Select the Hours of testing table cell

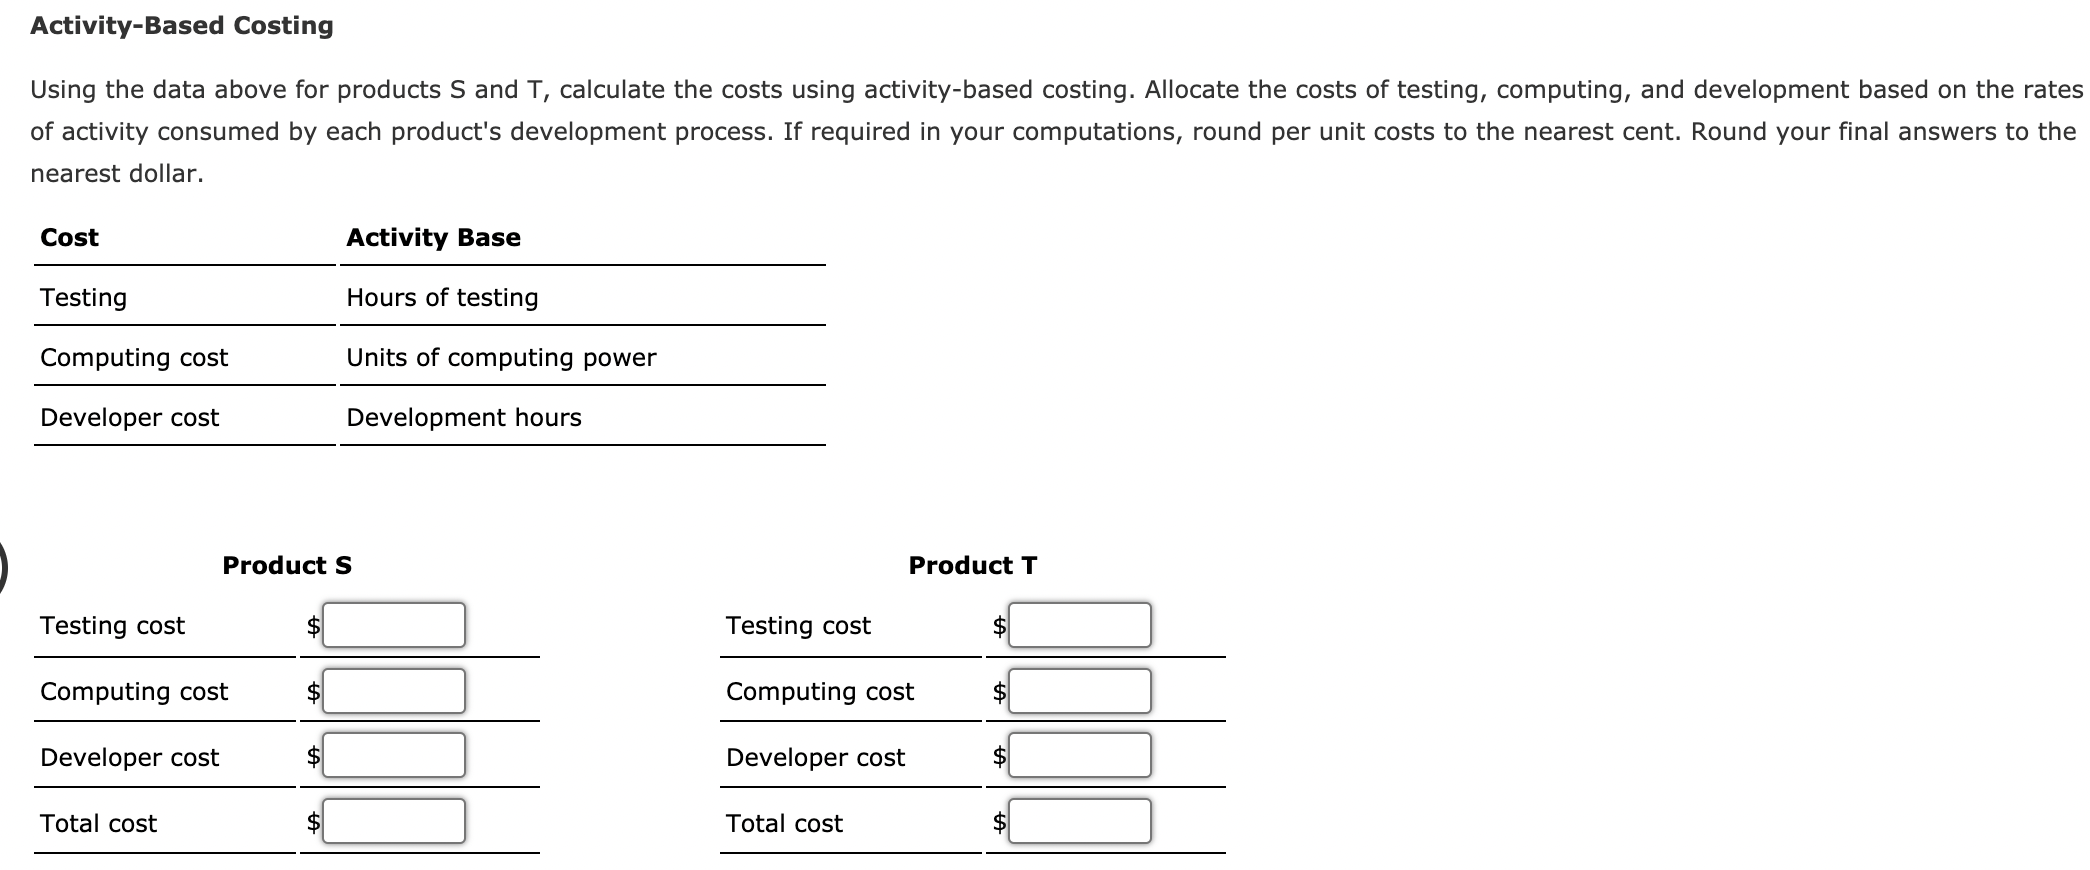pos(442,297)
